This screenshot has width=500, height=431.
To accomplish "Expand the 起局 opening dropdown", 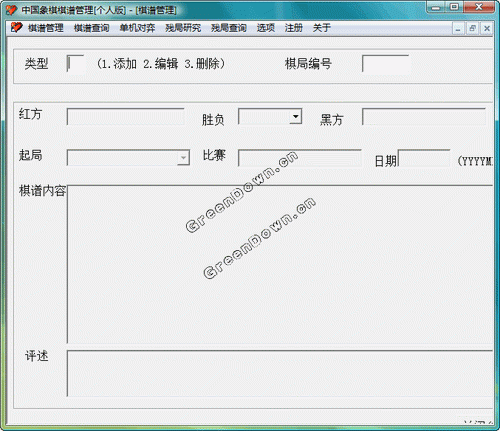I will [183, 158].
